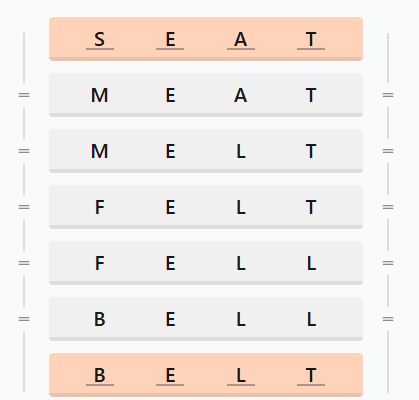The height and width of the screenshot is (400, 419).
Task: Click the left reorder handle beside FELL
Action: tap(24, 263)
